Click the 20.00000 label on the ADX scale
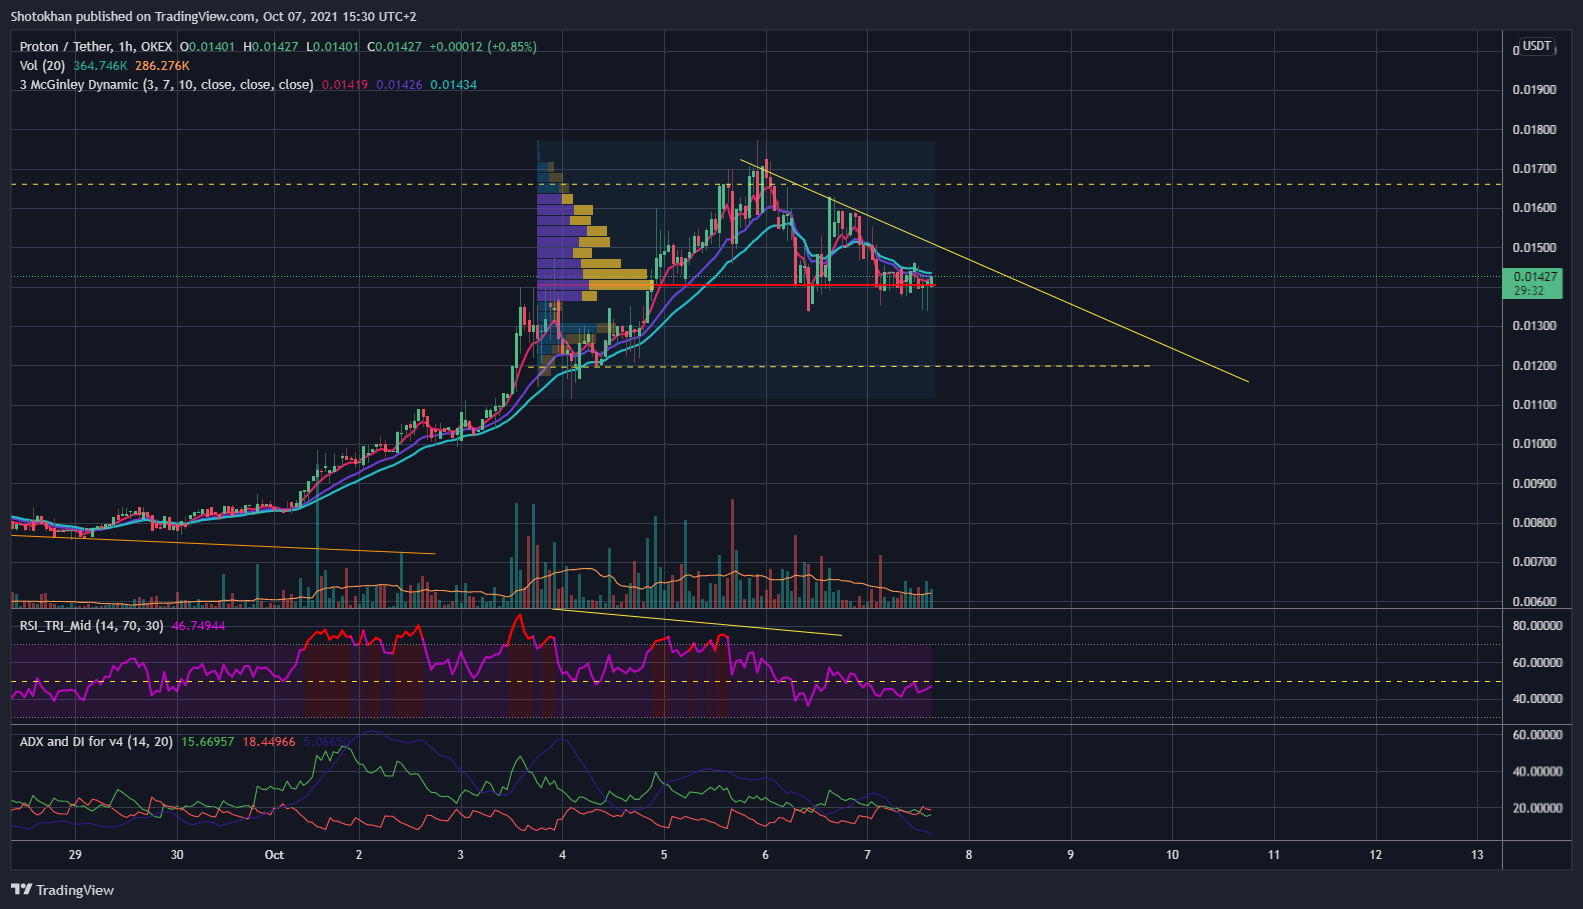 click(1538, 808)
